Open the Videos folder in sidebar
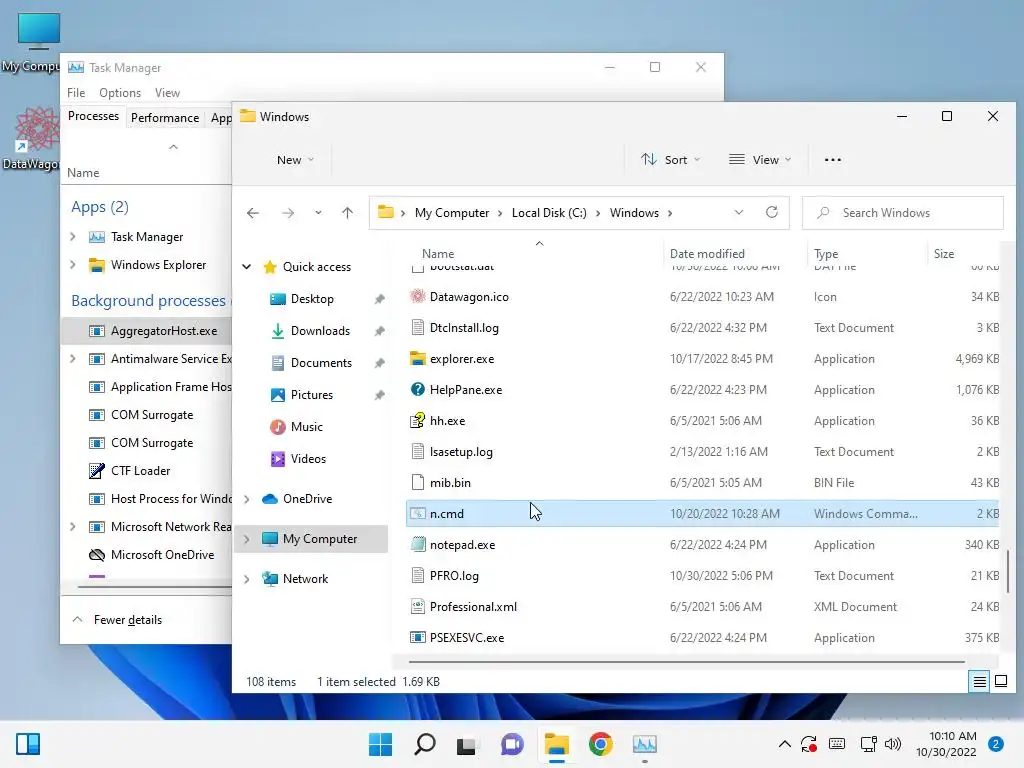Image resolution: width=1024 pixels, height=768 pixels. [308, 459]
